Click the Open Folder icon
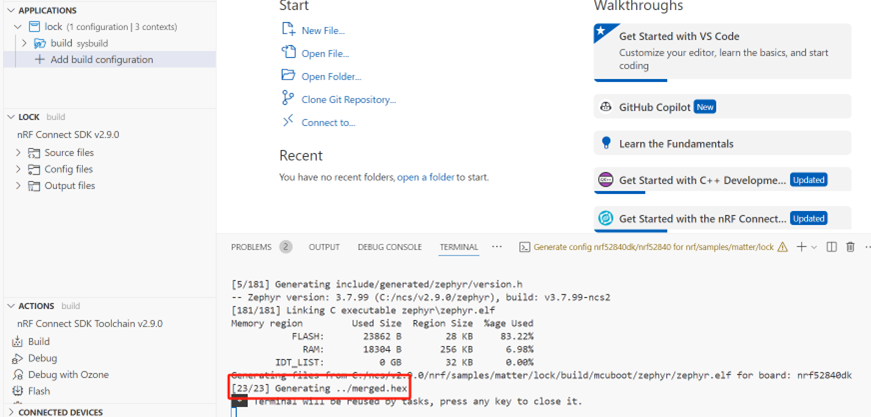This screenshot has width=871, height=417. pos(288,75)
